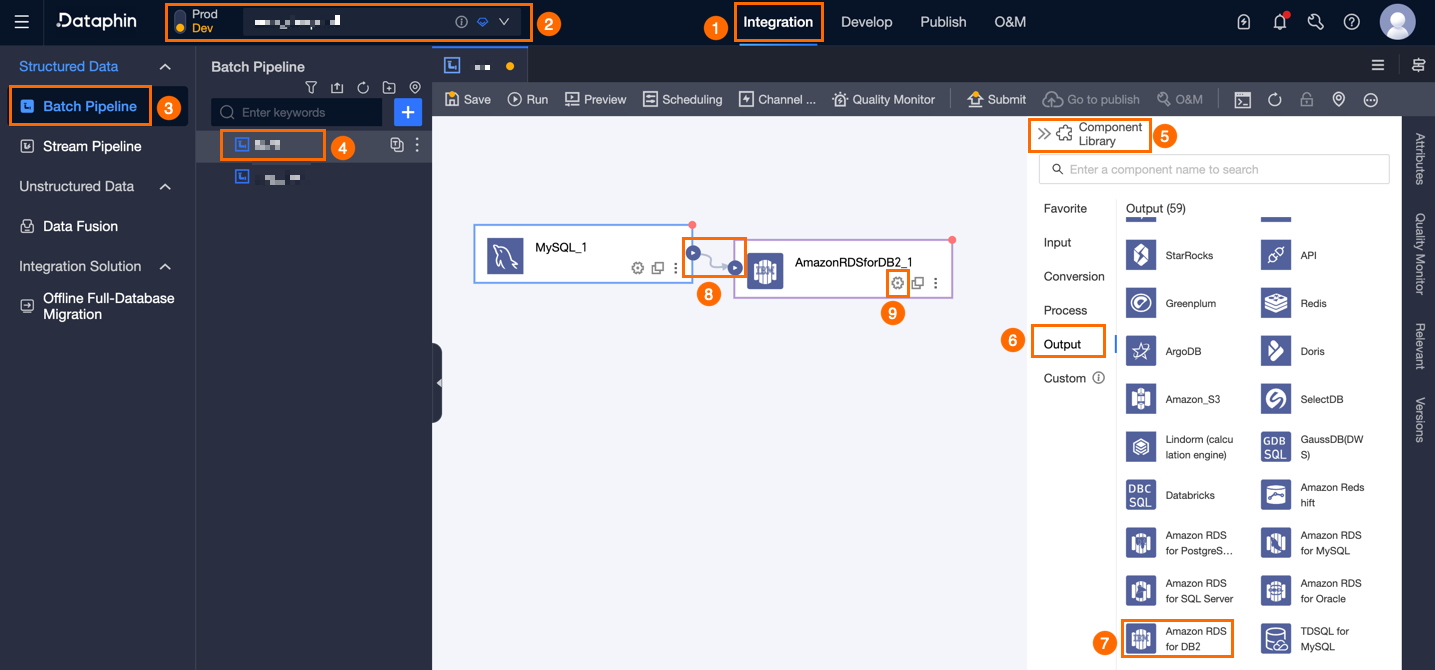
Task: Open MySQL_1 component settings gear
Action: point(638,268)
